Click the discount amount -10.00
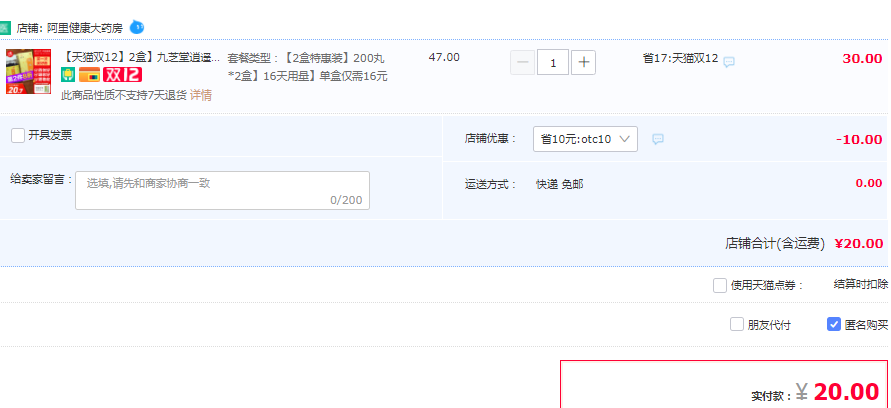The height and width of the screenshot is (408, 891). tap(859, 139)
